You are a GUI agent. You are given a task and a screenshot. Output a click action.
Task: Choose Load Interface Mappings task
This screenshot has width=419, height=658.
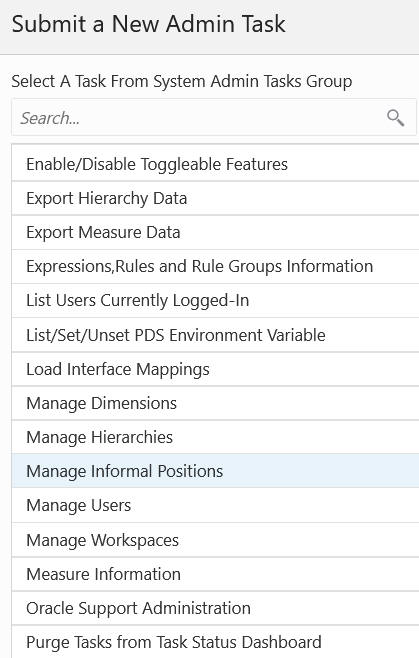pyautogui.click(x=215, y=369)
